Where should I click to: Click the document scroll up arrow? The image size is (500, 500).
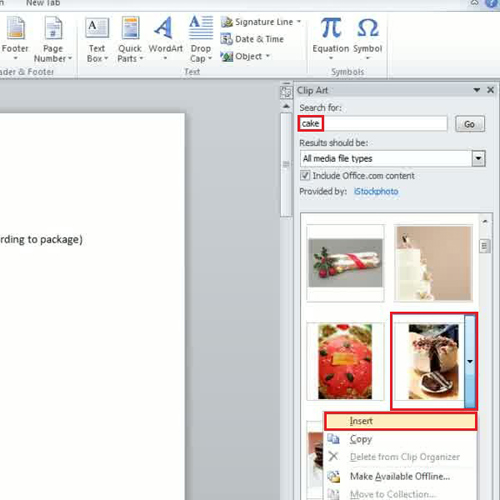[x=286, y=106]
